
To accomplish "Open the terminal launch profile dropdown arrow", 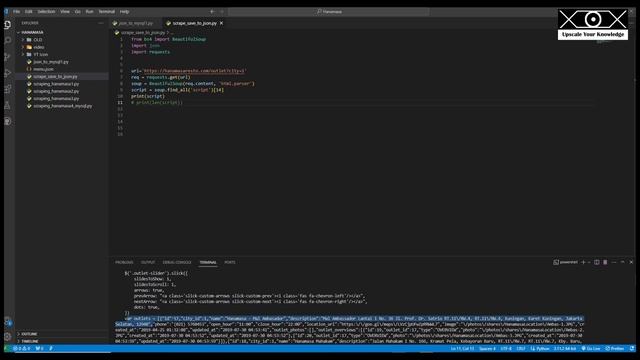I will [589, 262].
